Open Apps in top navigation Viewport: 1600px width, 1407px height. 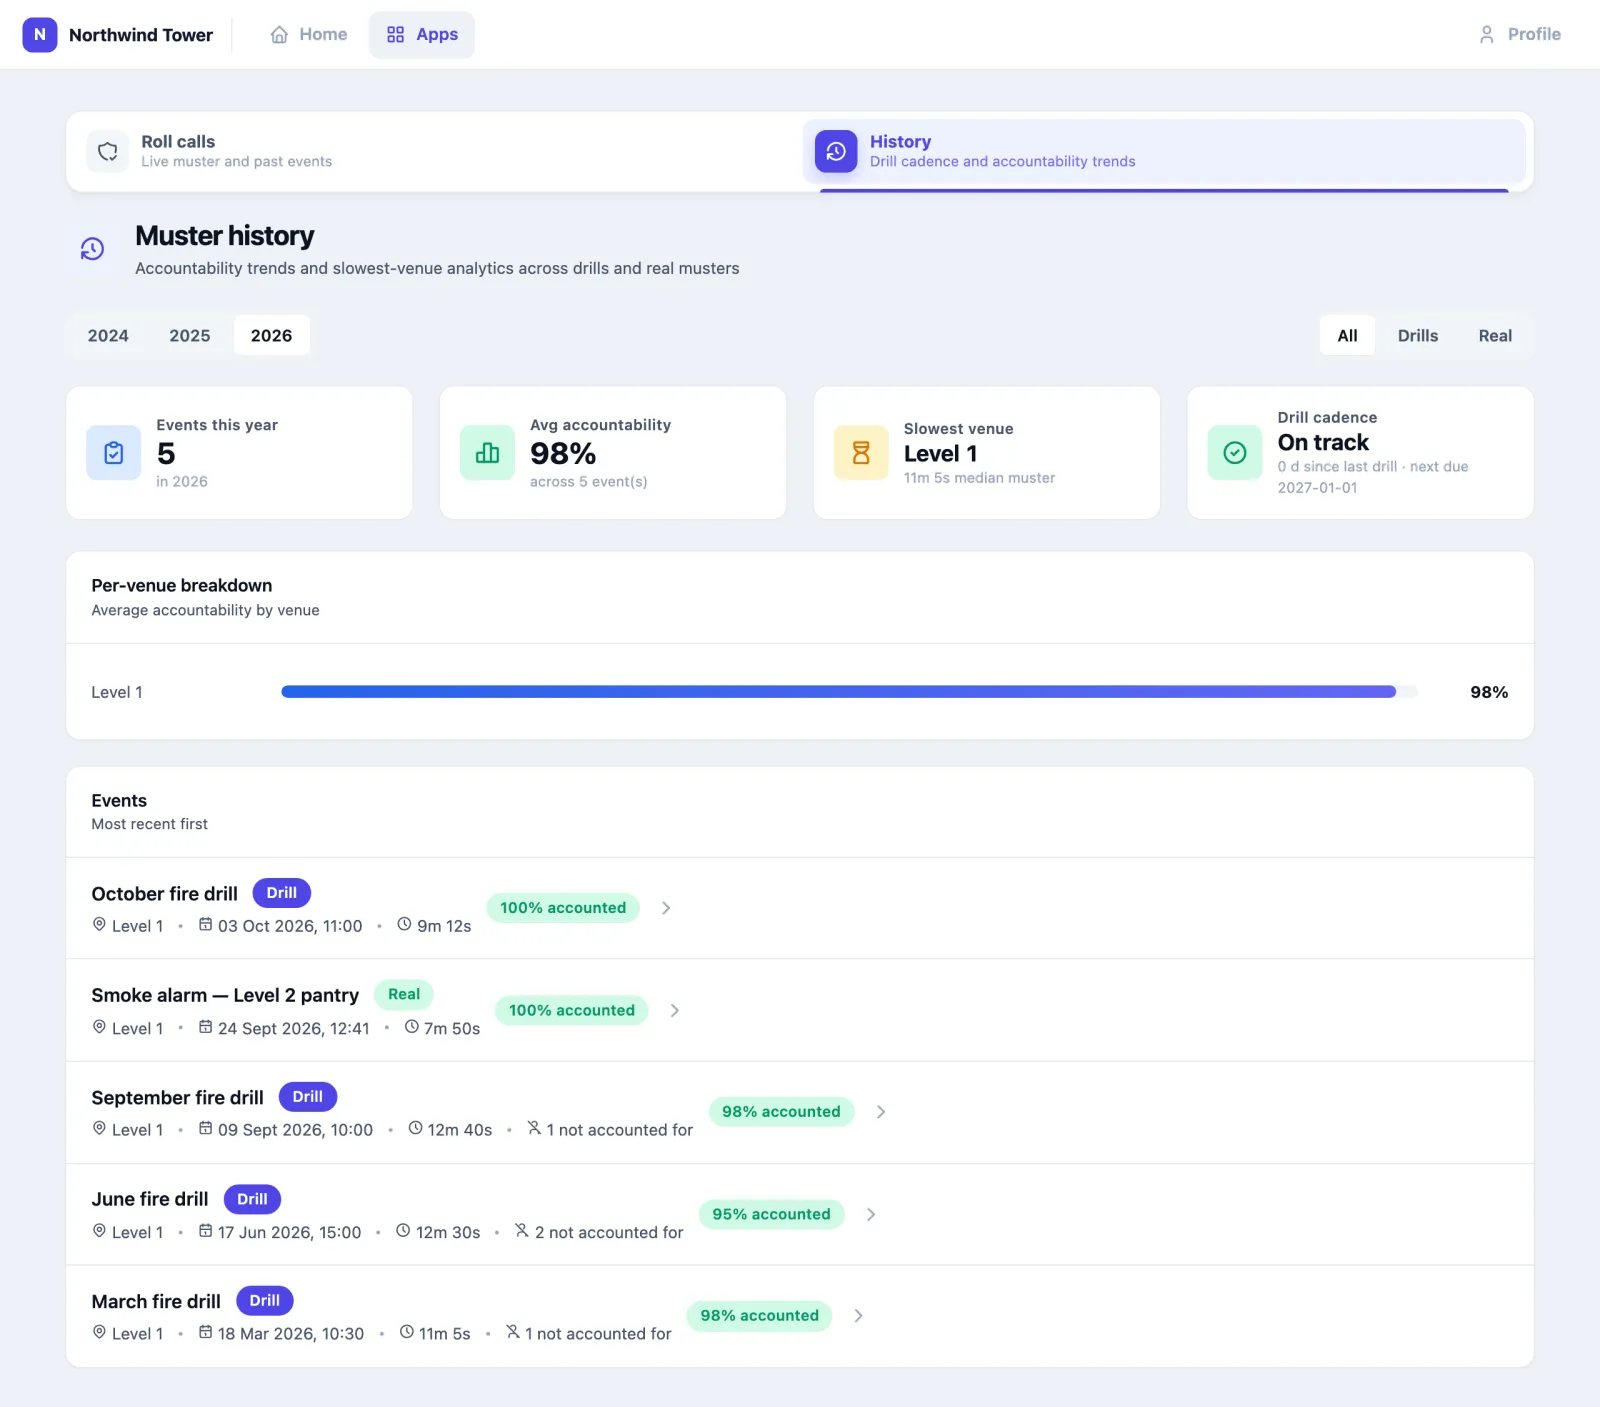[x=422, y=35]
